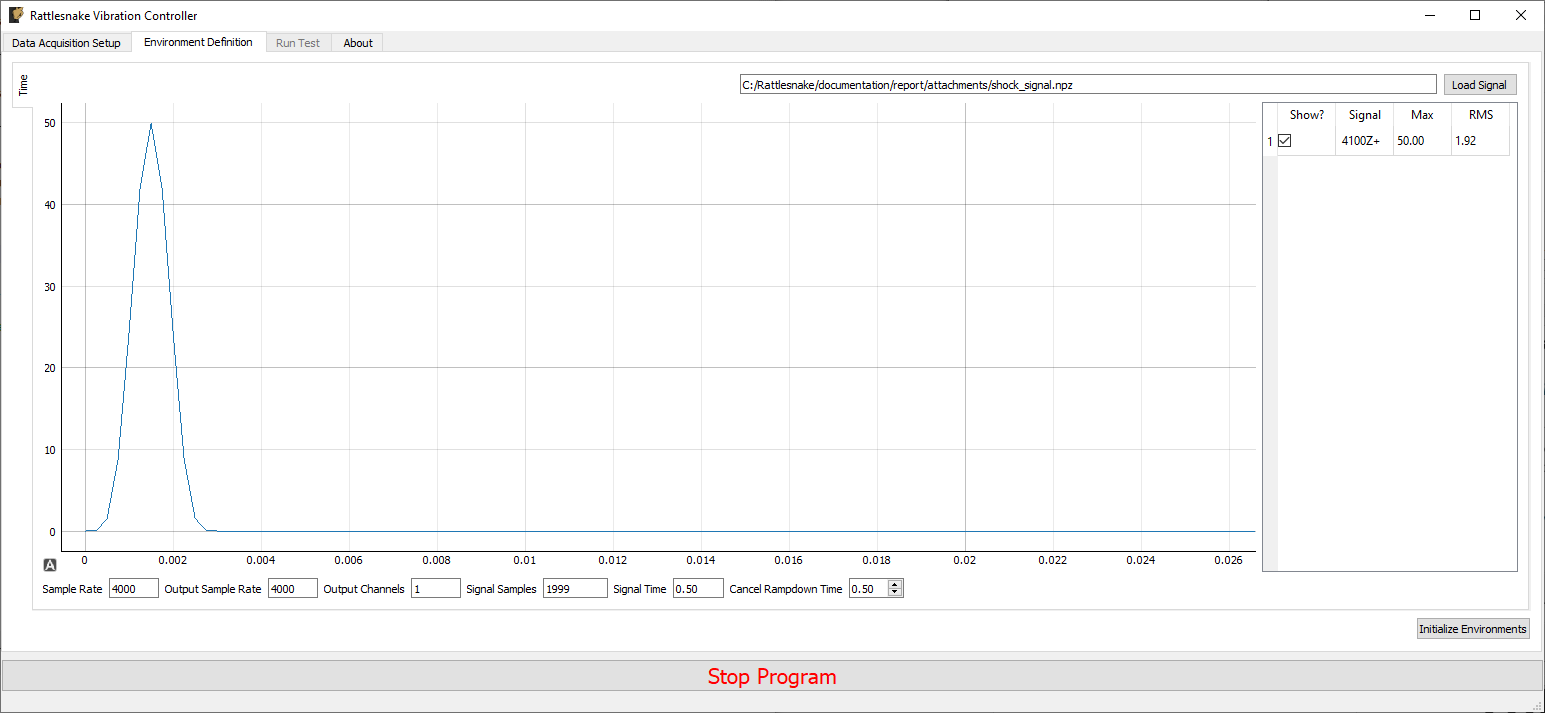This screenshot has height=713, width=1545.
Task: Click the Output Sample Rate input
Action: [292, 588]
